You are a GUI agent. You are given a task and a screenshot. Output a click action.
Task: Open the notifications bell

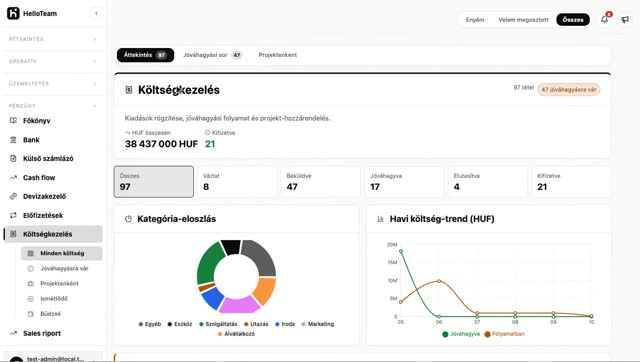604,19
